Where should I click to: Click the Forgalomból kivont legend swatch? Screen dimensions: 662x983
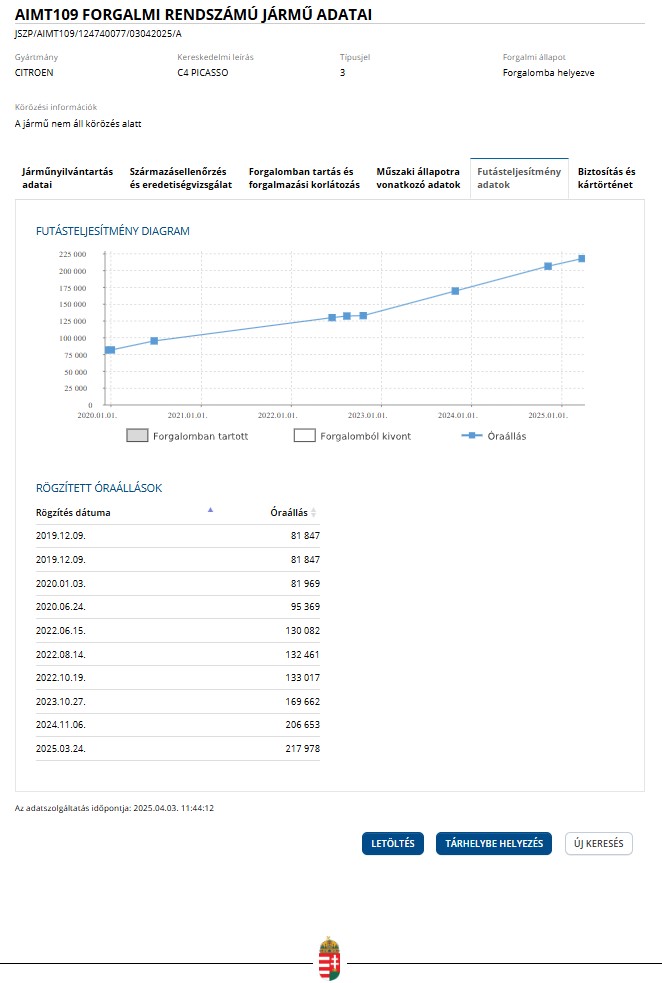coord(305,436)
